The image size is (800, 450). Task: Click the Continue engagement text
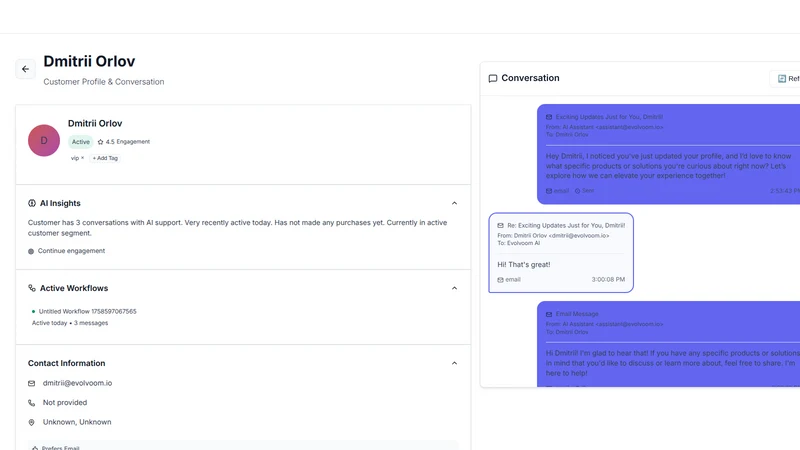[x=71, y=251]
